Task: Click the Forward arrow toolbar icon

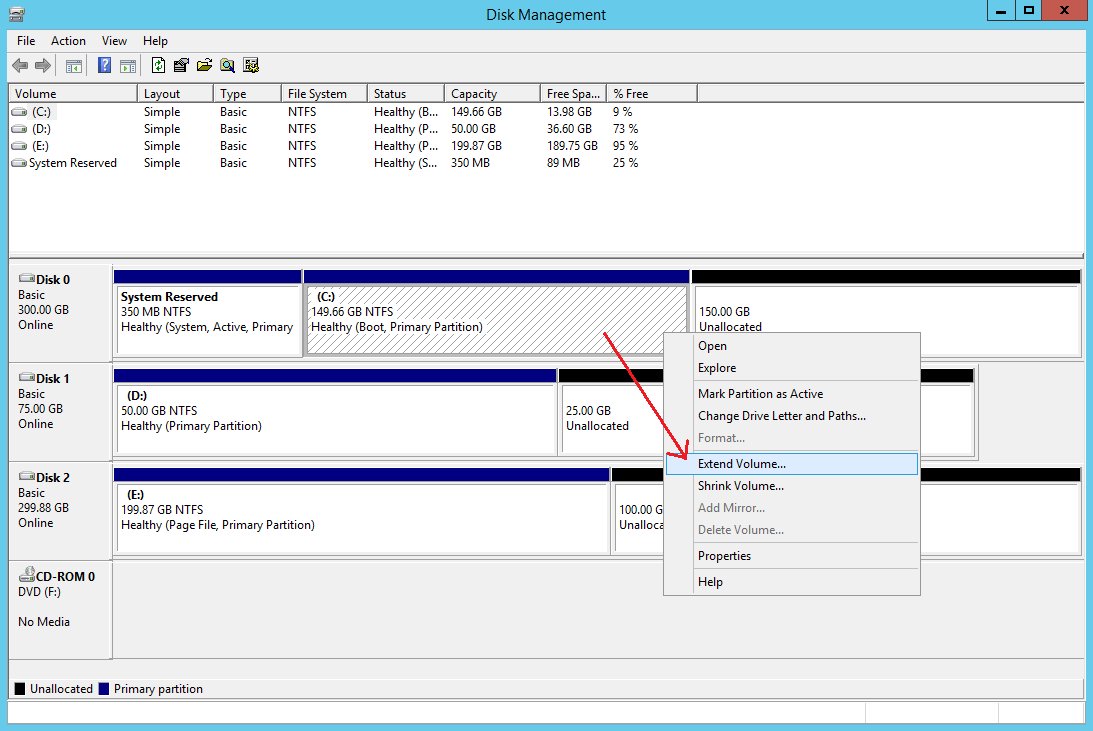Action: point(43,66)
